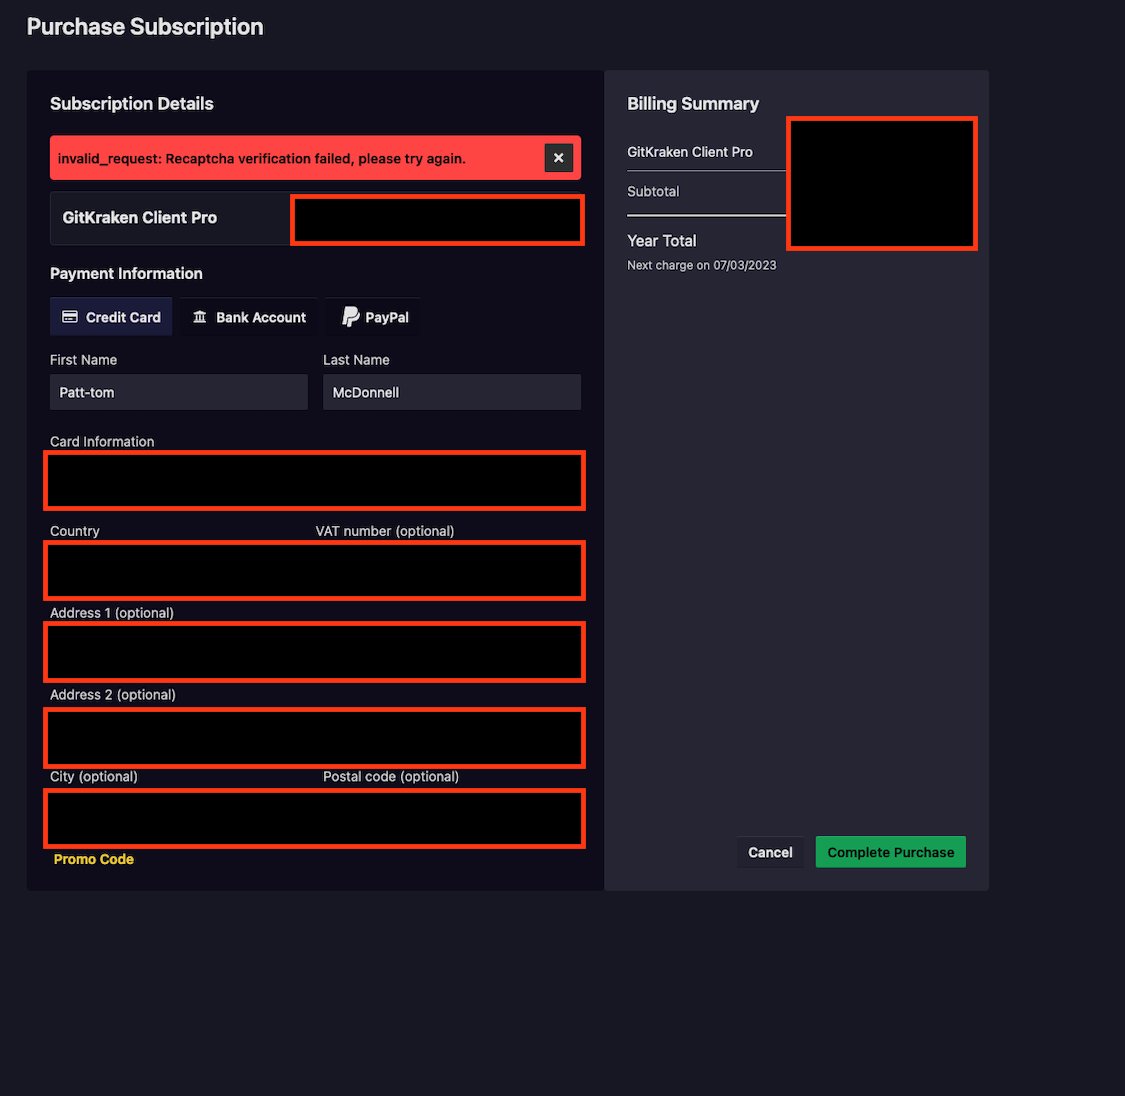
Task: Click the Year Total label
Action: (x=662, y=241)
